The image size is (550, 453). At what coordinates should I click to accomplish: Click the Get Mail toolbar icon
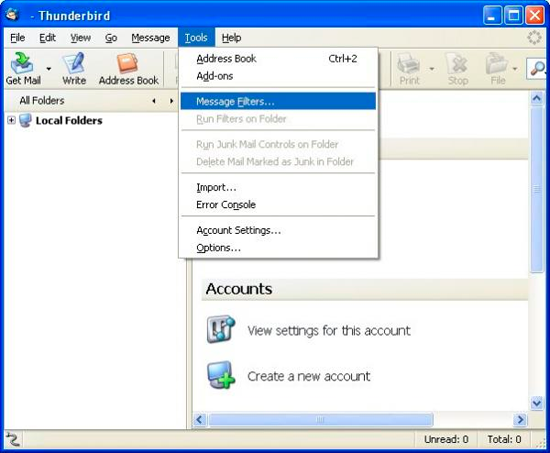22,63
